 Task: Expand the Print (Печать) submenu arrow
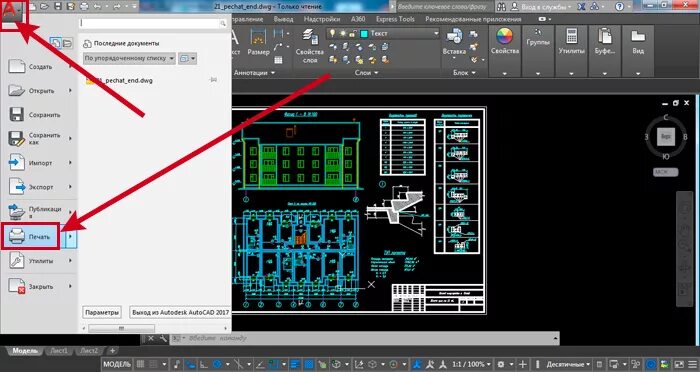[x=70, y=237]
